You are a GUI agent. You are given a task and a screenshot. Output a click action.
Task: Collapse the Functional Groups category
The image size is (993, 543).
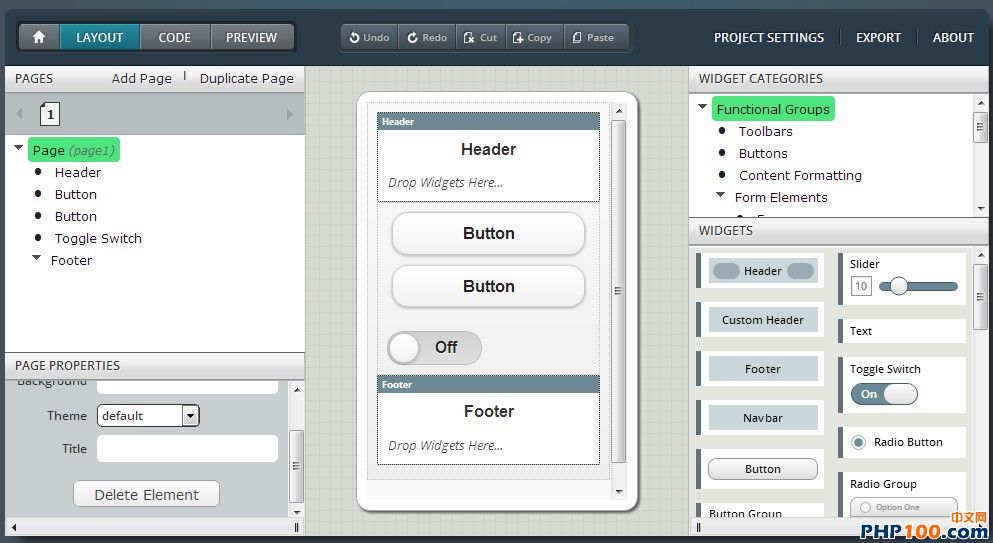703,108
